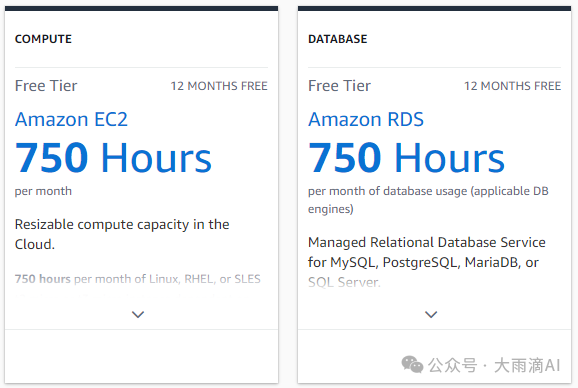Click 'Resizable compute capacity in the Cloud' description

click(x=122, y=234)
